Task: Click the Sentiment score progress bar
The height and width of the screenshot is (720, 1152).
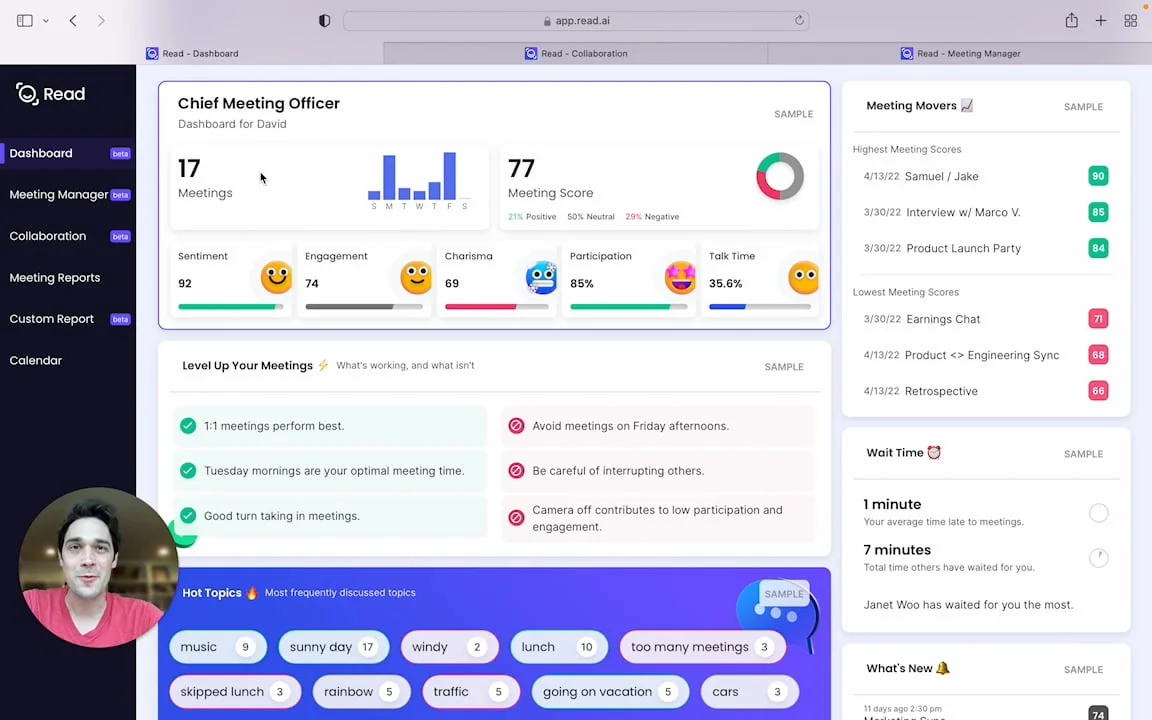Action: (x=230, y=306)
